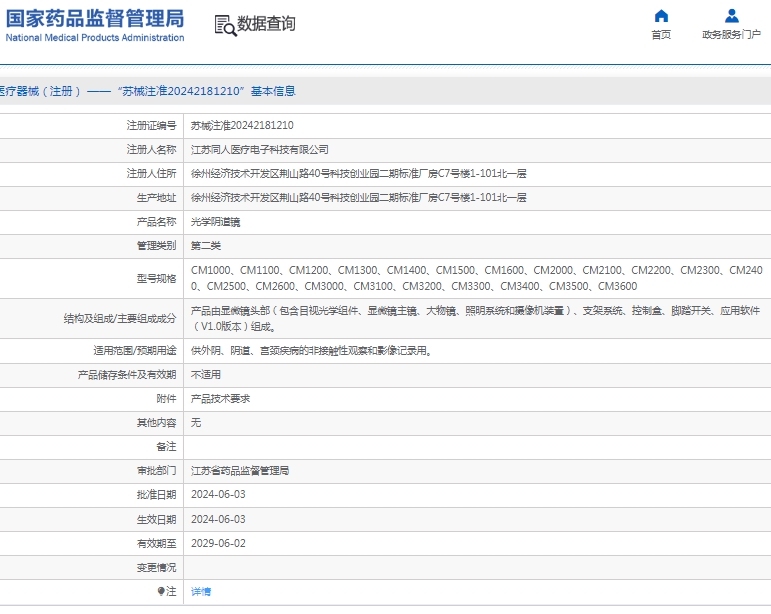Open the 政务服务门户 user icon

pyautogui.click(x=732, y=16)
